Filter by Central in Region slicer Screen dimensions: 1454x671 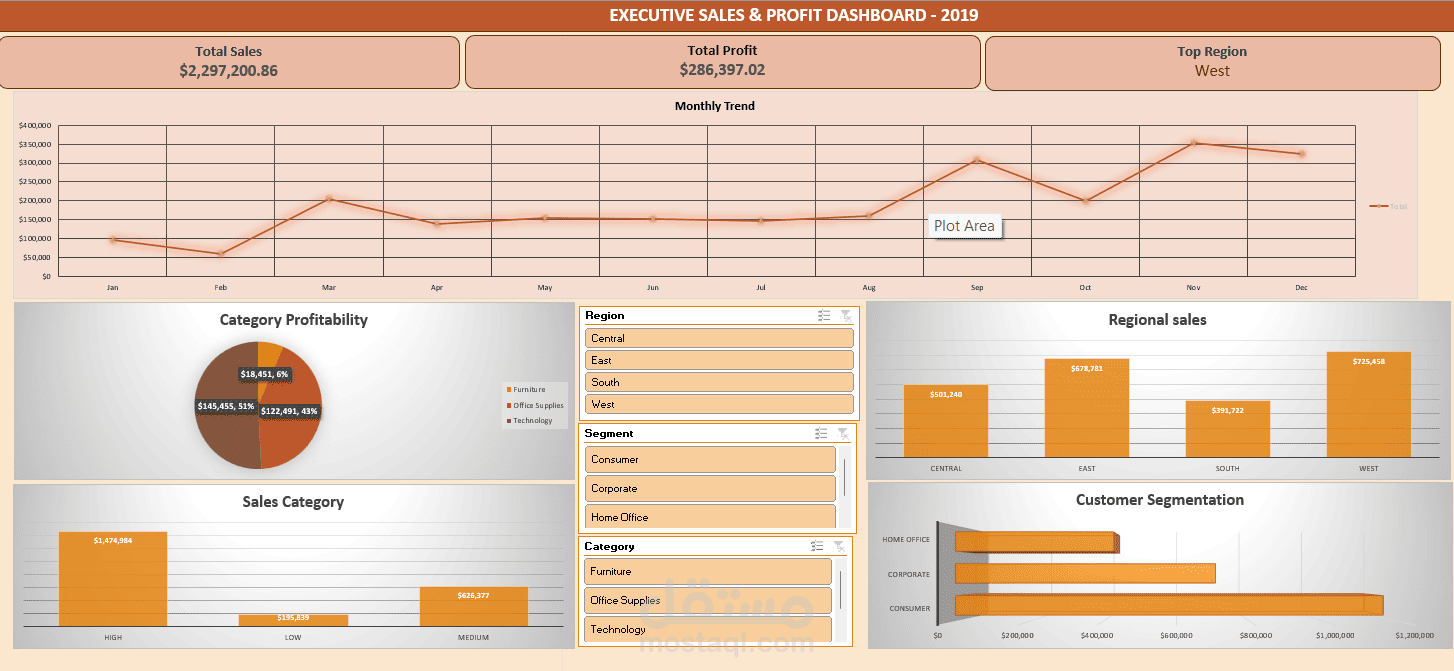pyautogui.click(x=719, y=338)
